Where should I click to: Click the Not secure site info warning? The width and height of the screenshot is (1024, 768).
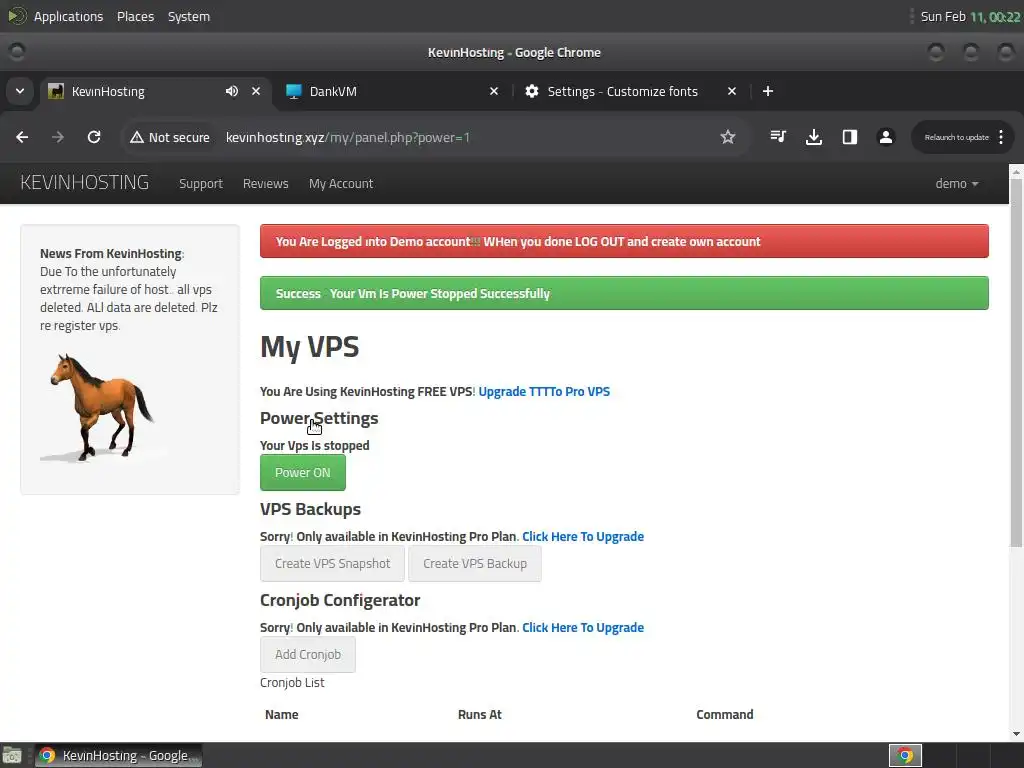click(x=170, y=137)
